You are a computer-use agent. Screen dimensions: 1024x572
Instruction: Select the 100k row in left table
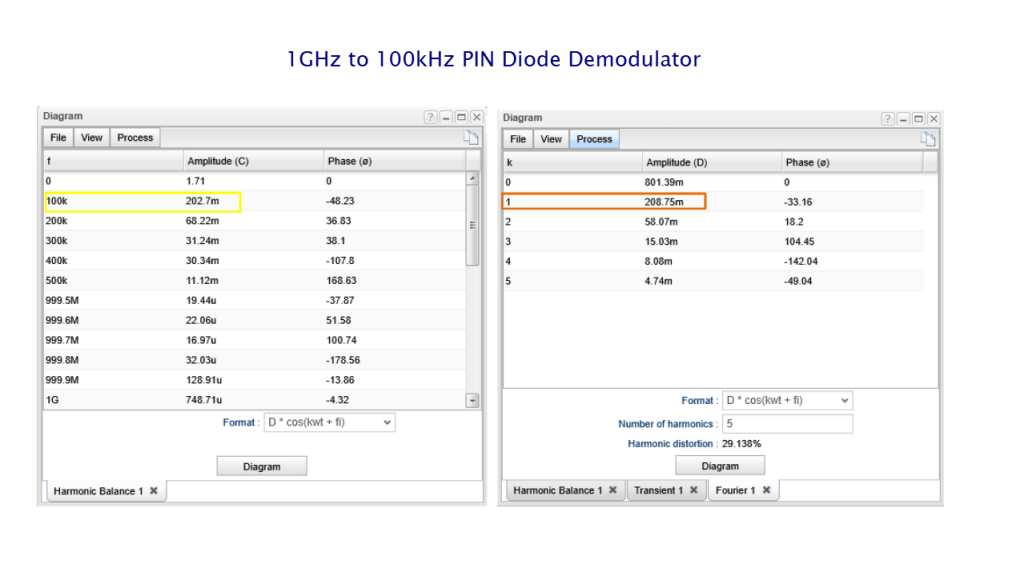142,202
